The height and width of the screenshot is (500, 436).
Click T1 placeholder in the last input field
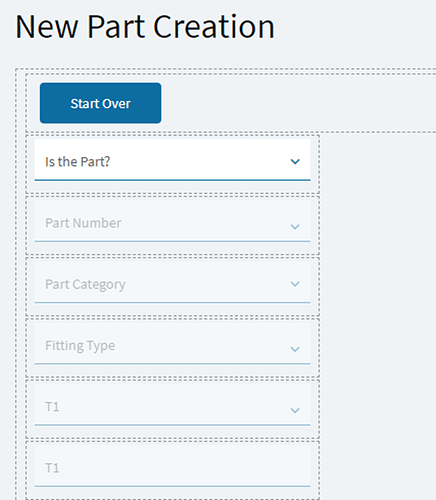coord(52,468)
